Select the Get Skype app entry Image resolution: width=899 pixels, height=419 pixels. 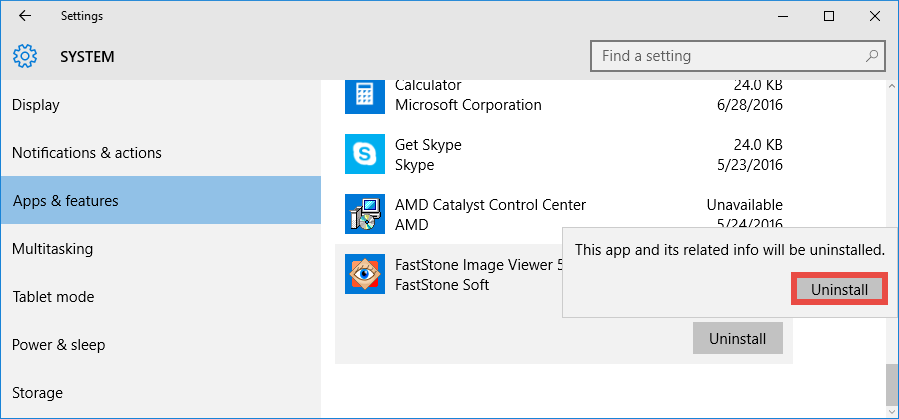pos(564,154)
